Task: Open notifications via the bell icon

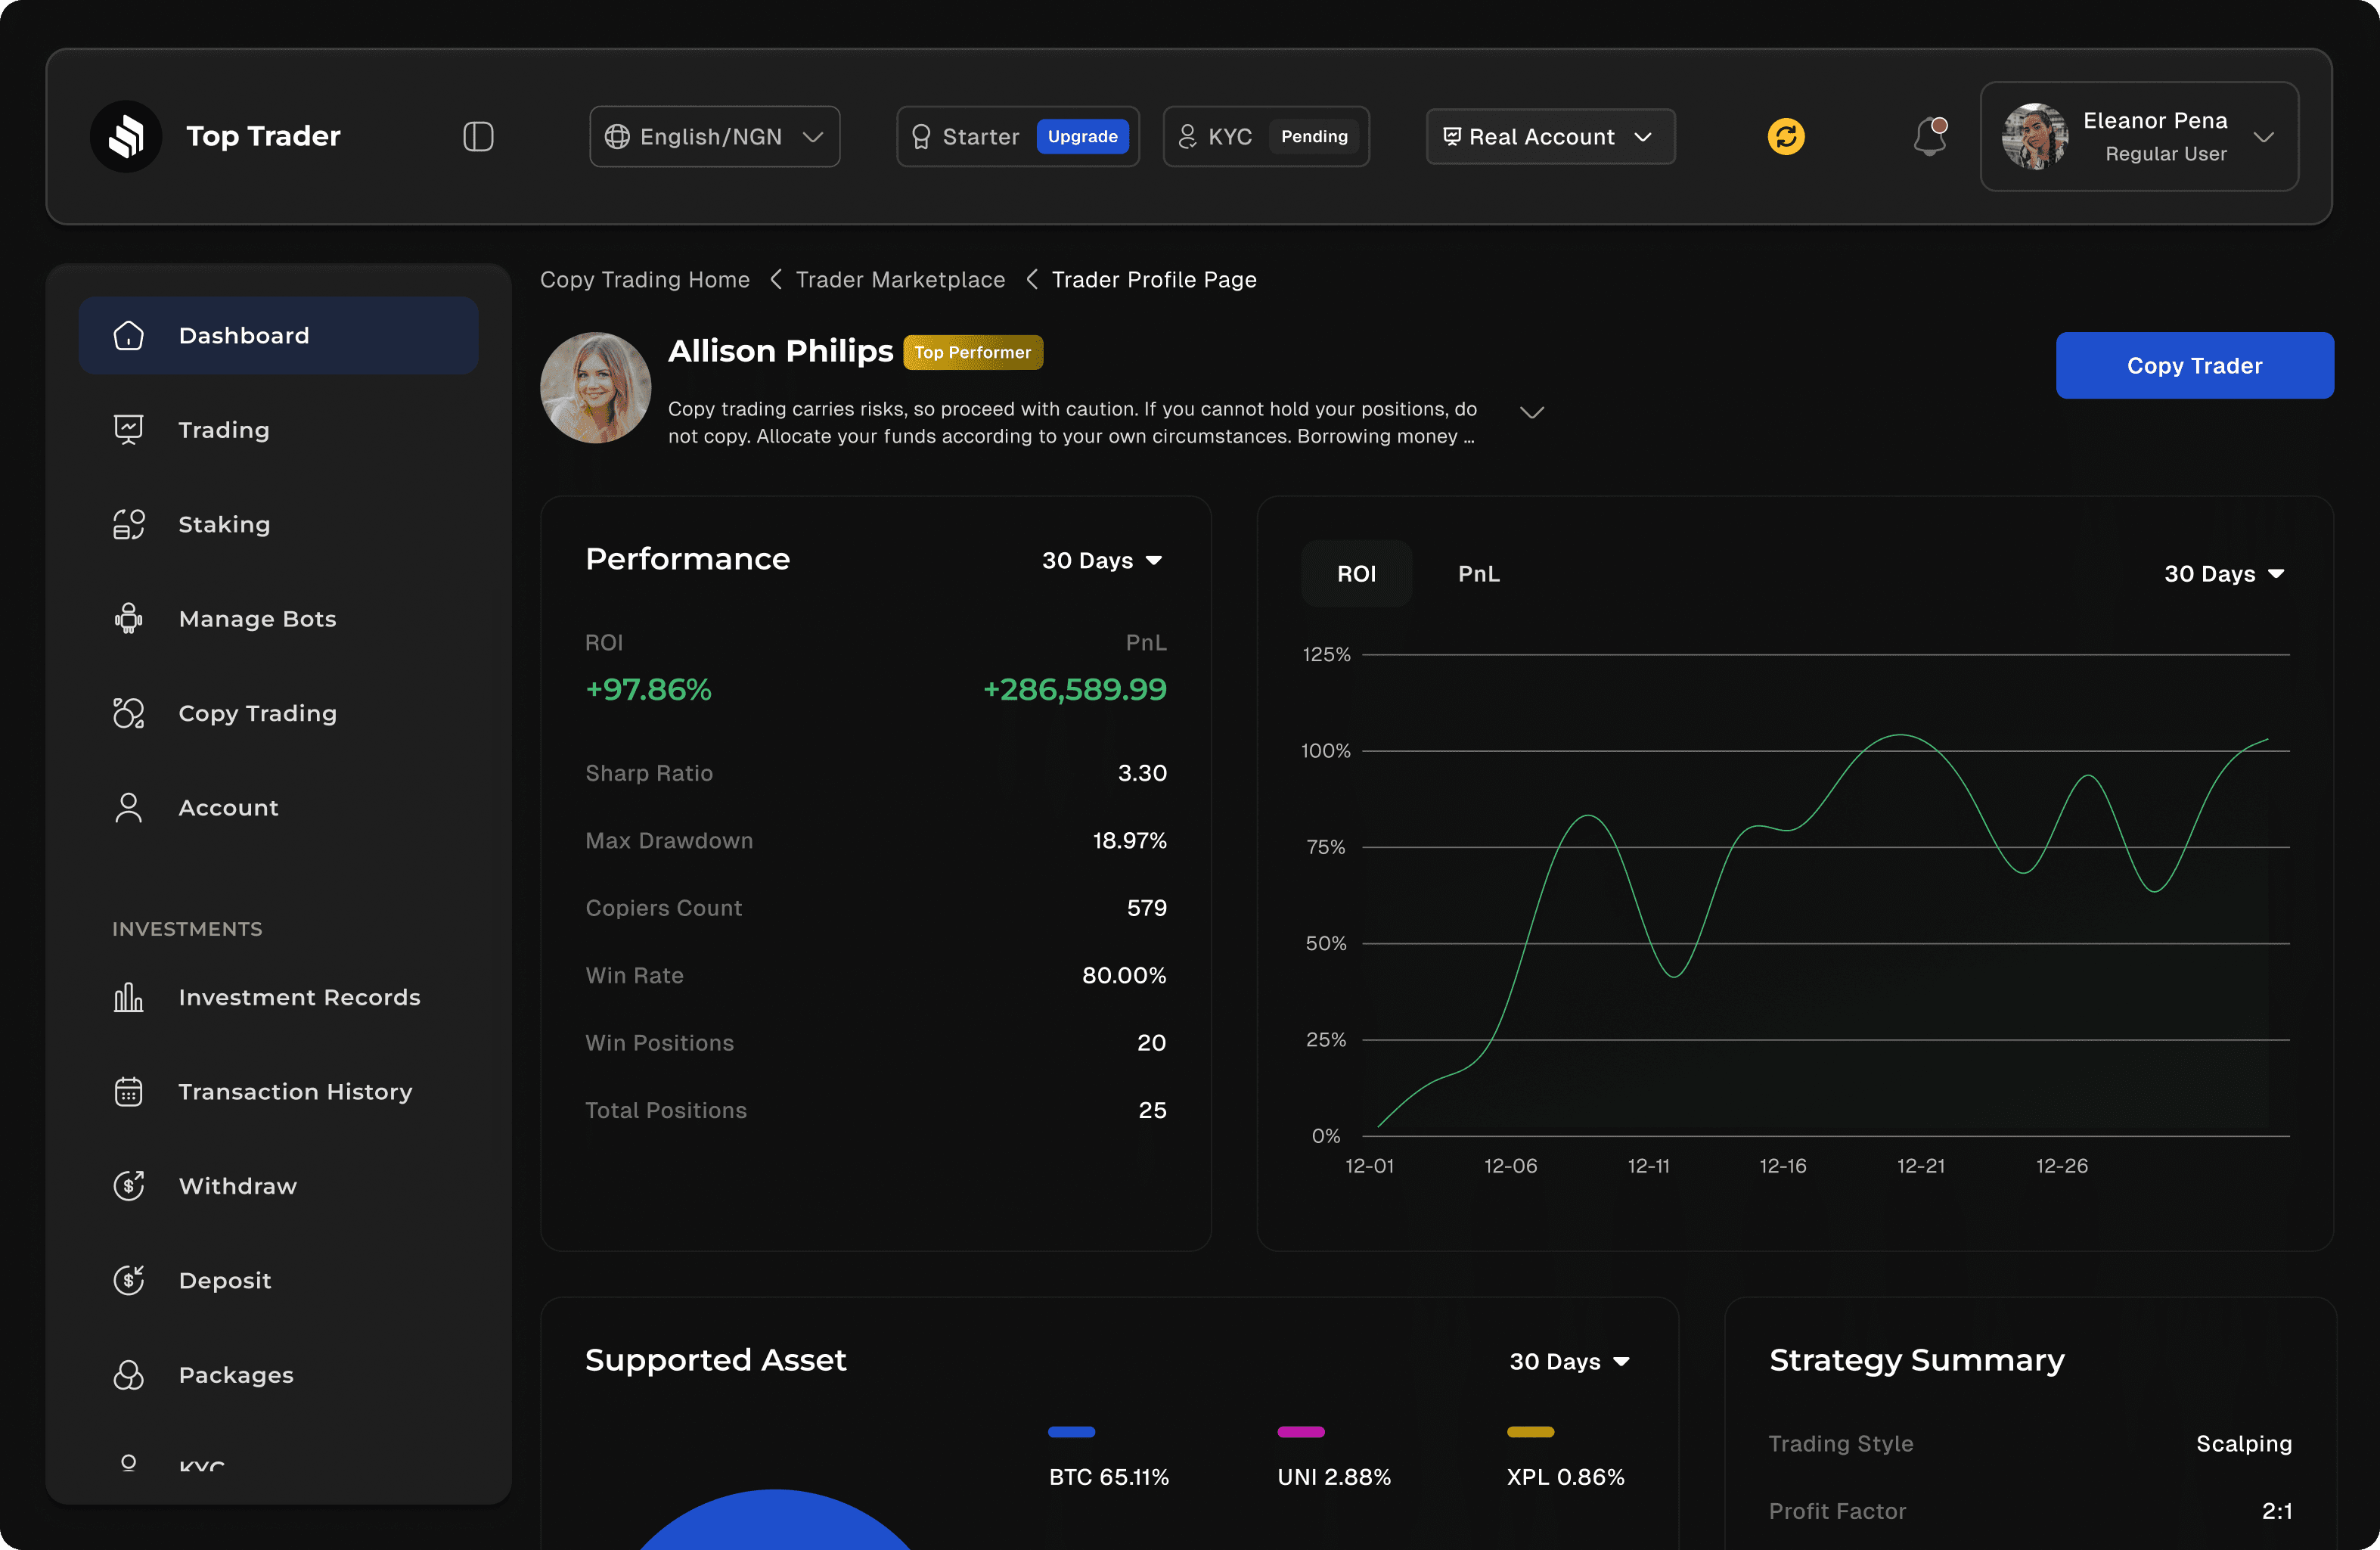Action: click(1929, 137)
